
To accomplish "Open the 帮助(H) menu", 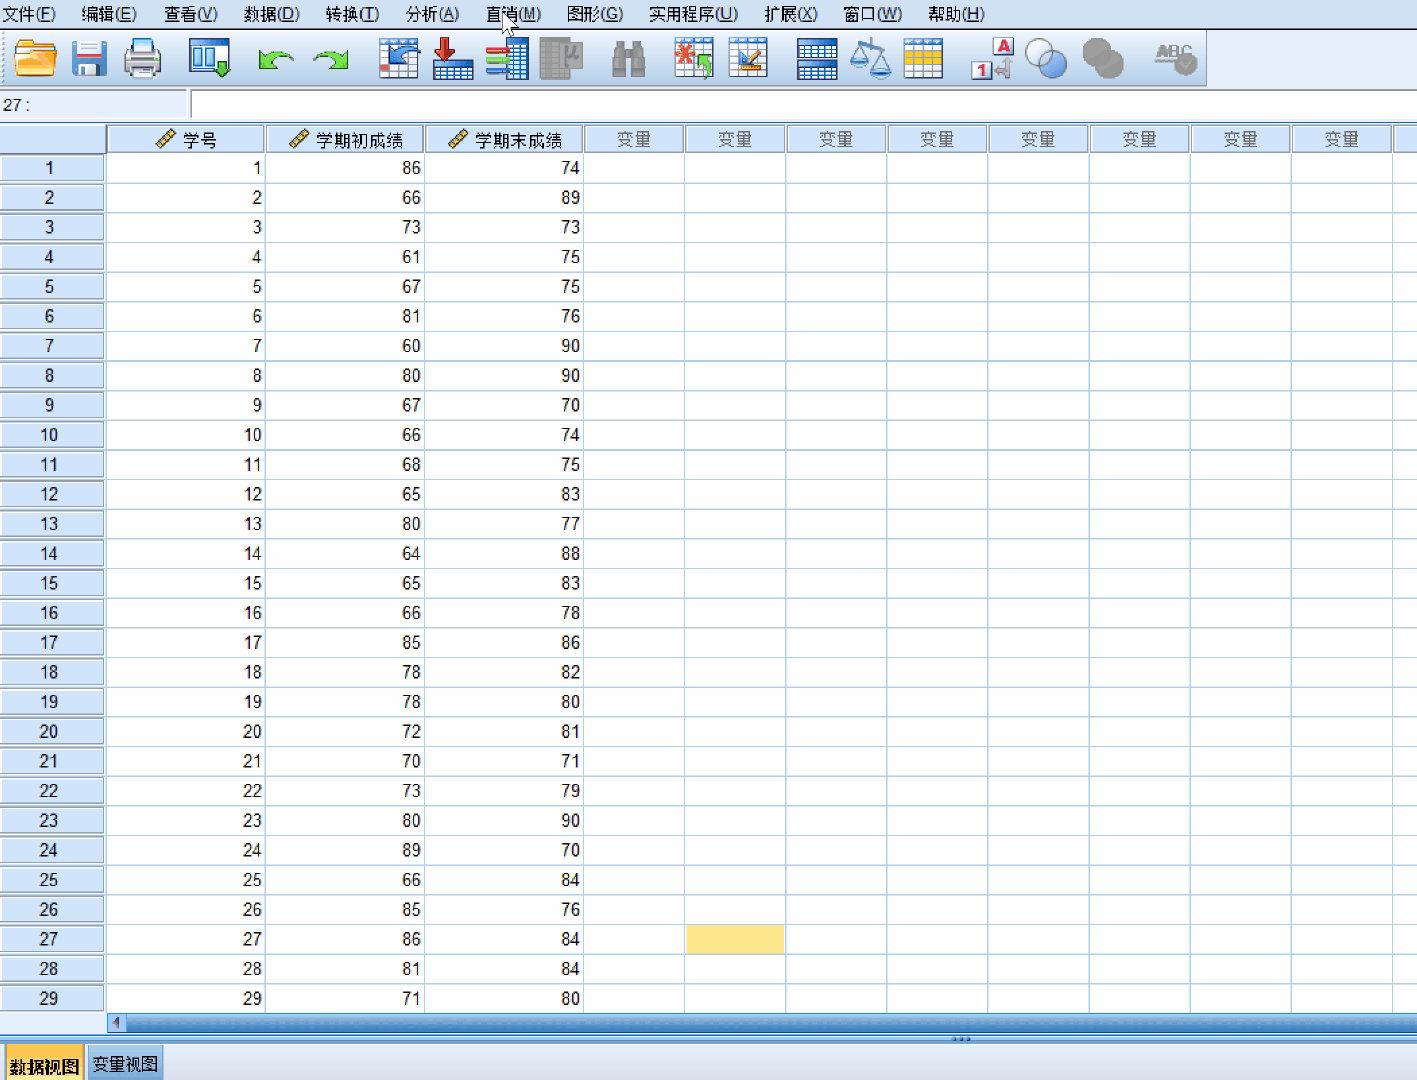I will tap(956, 14).
